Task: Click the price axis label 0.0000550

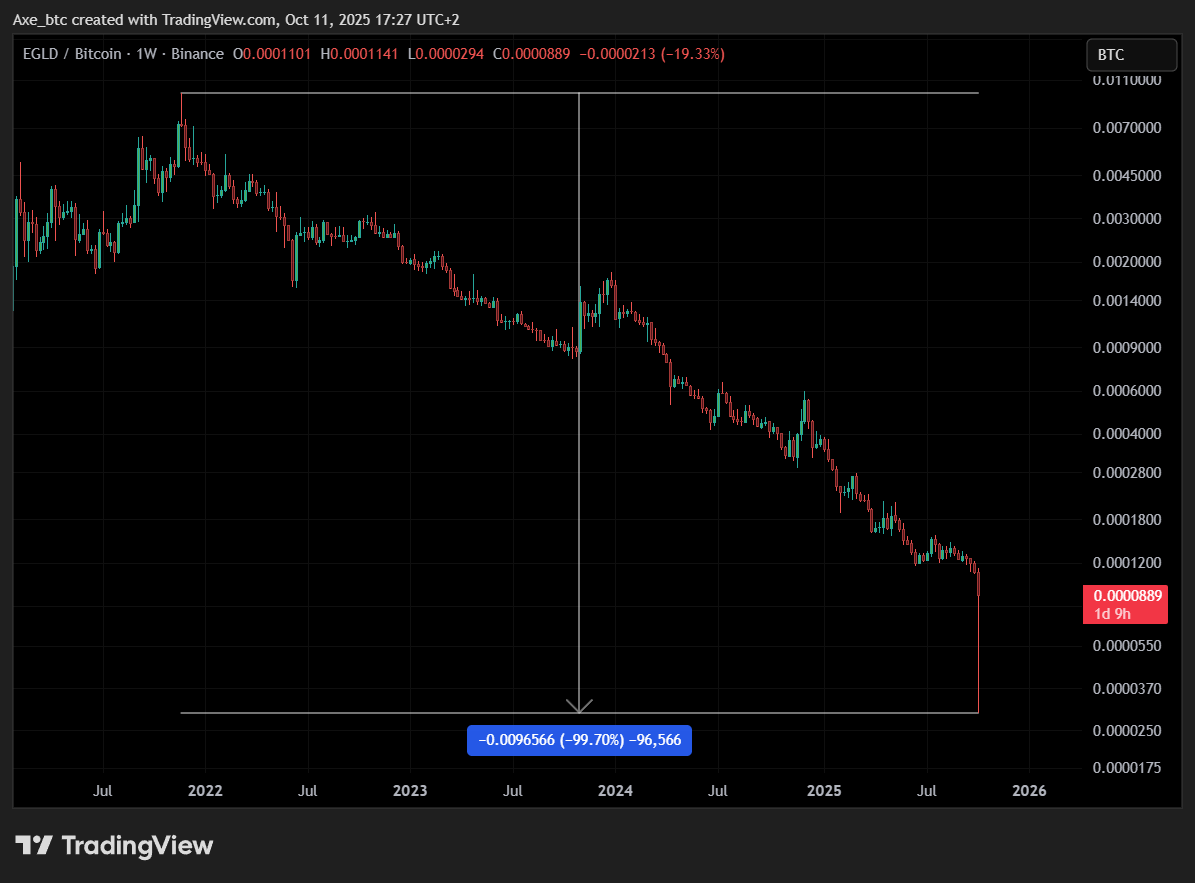Action: pyautogui.click(x=1127, y=646)
